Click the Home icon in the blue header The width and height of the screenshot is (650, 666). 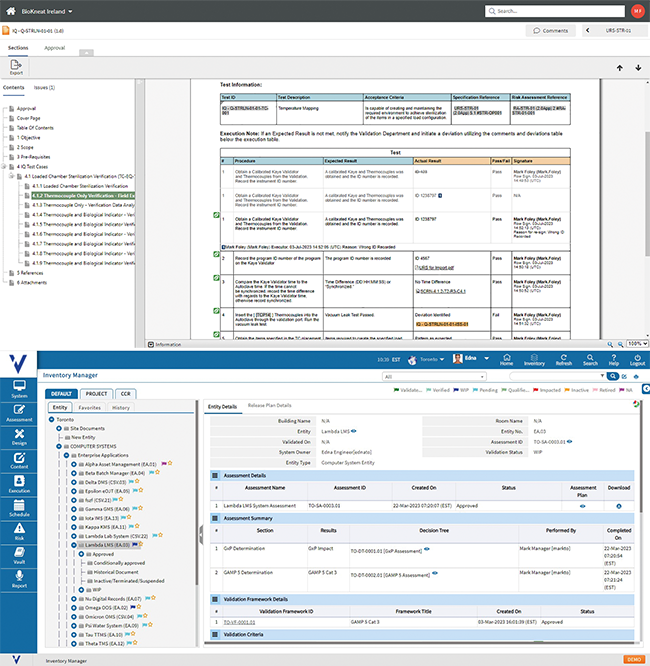[506, 360]
